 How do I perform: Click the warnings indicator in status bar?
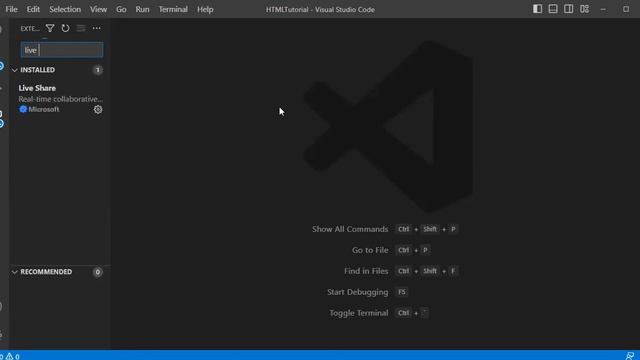point(12,356)
